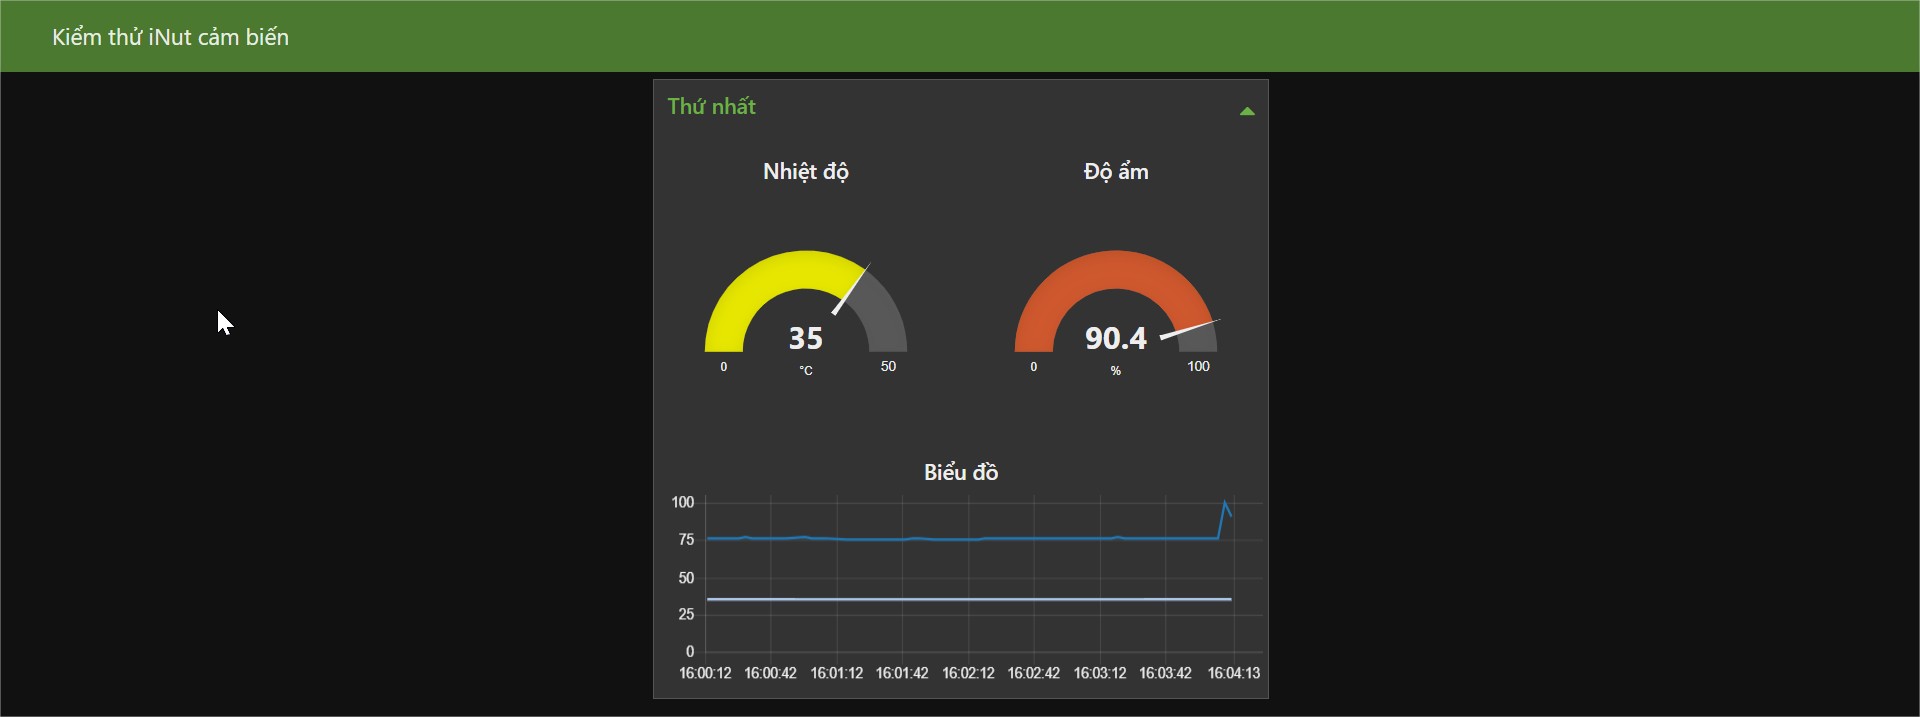Click the 16:00:12 time label on chart

[705, 673]
